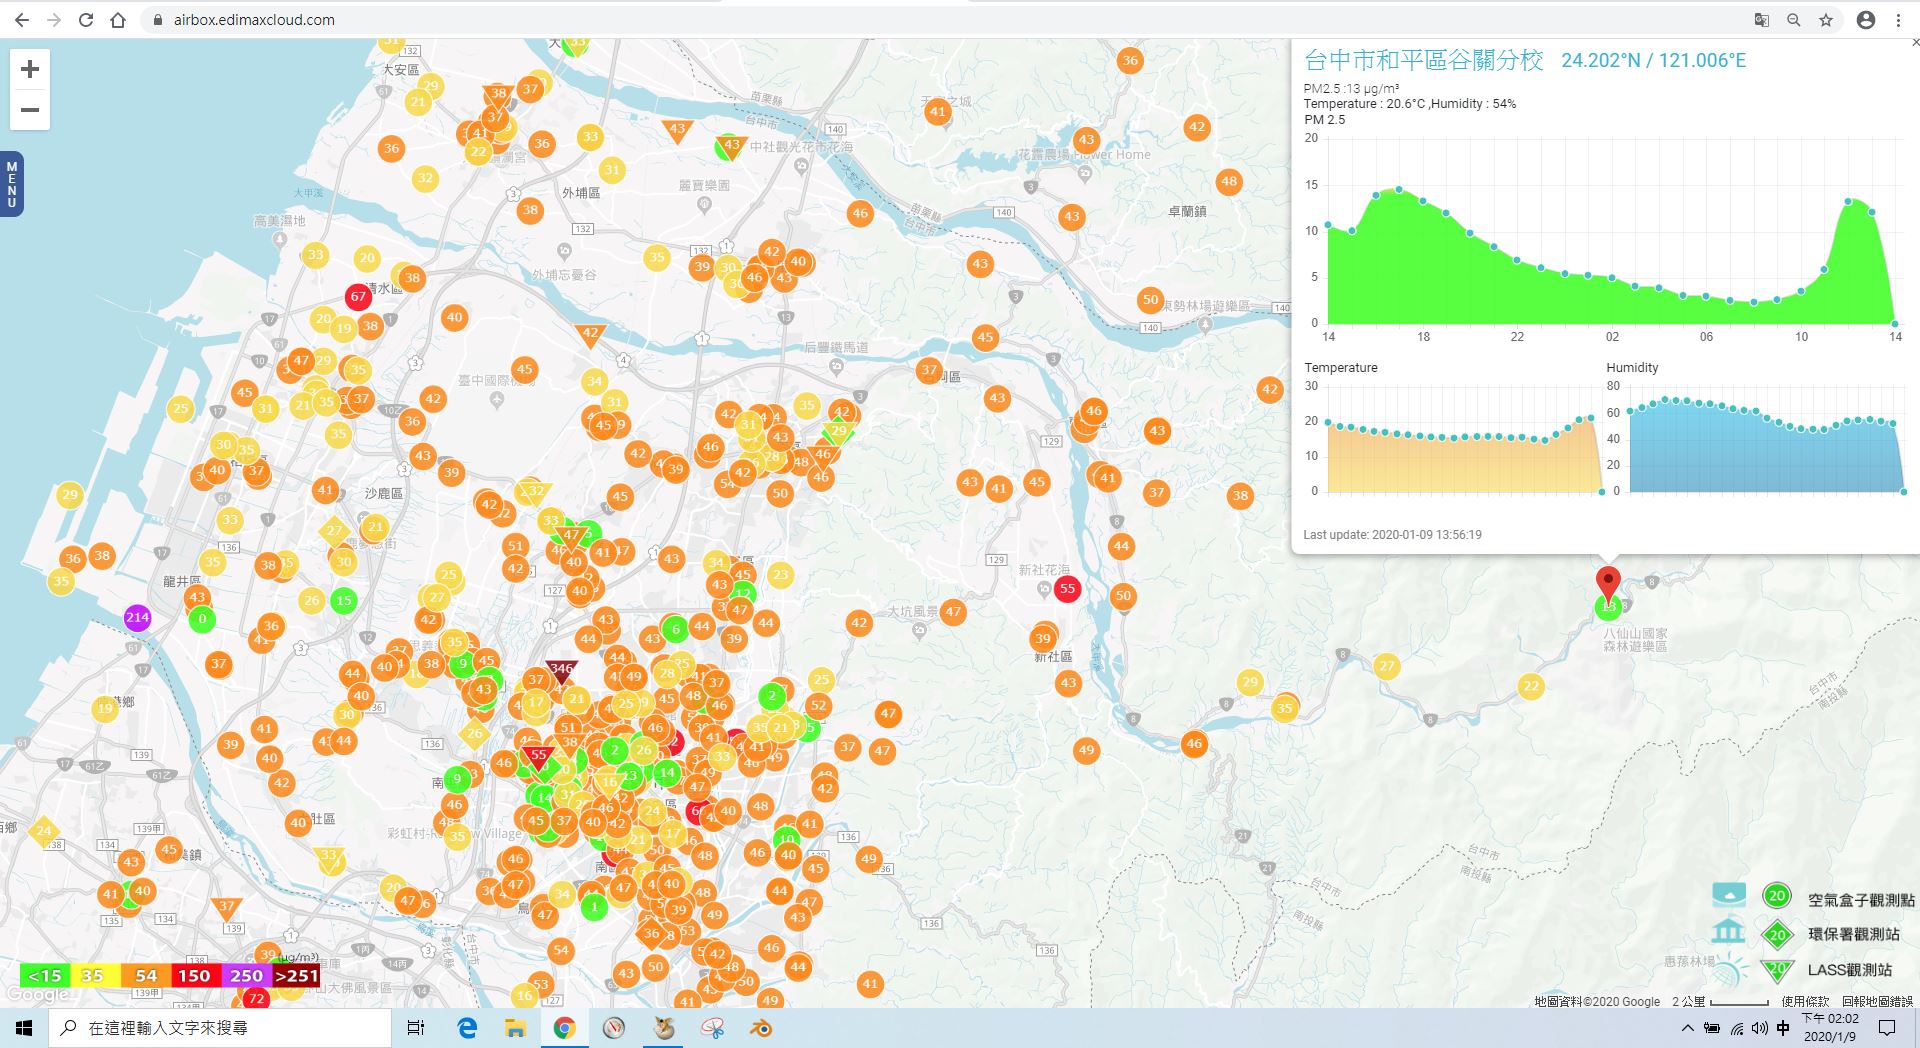The height and width of the screenshot is (1048, 1920).
Task: Select the dark red 346 triangle marker
Action: (561, 670)
